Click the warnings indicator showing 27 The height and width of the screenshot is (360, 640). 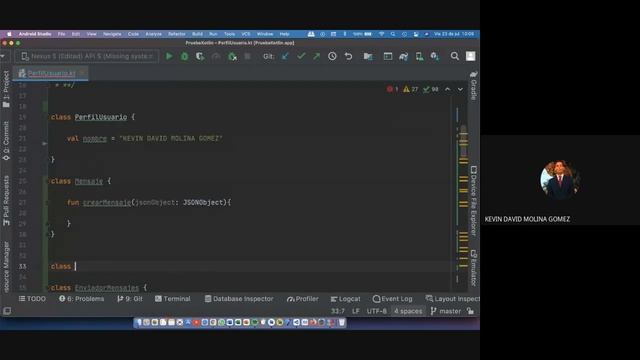pos(411,89)
